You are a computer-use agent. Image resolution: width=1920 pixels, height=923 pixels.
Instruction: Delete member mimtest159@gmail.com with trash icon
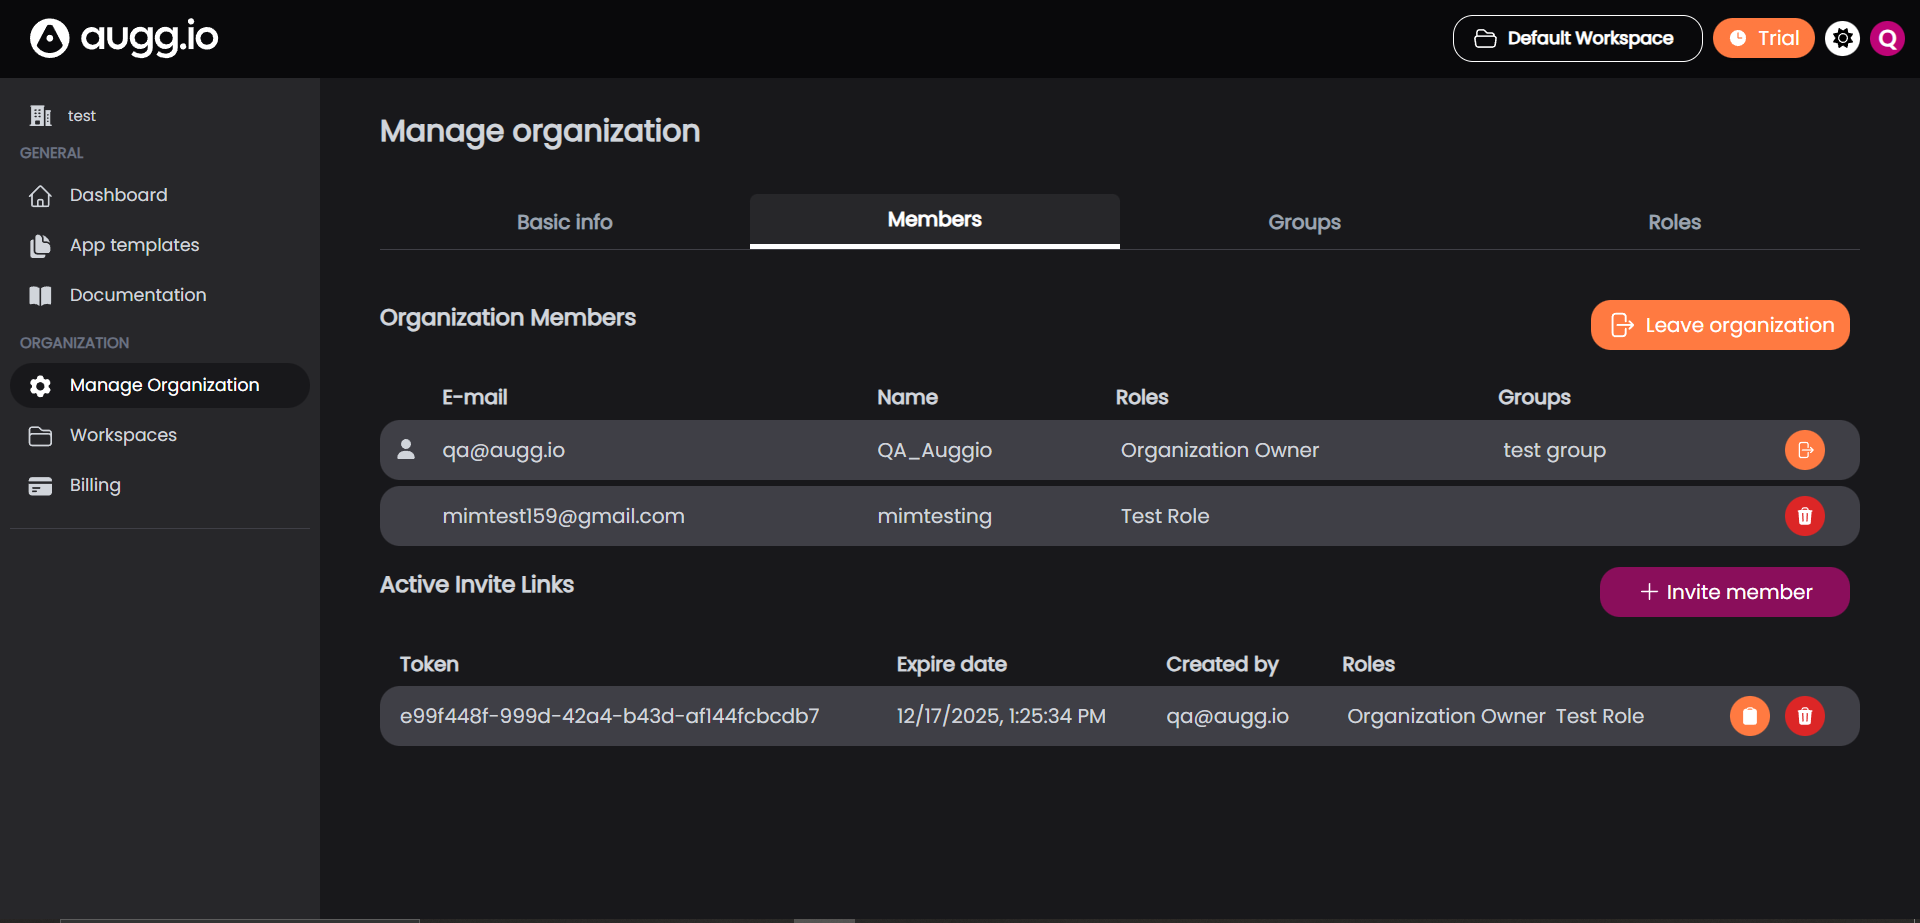pos(1804,516)
